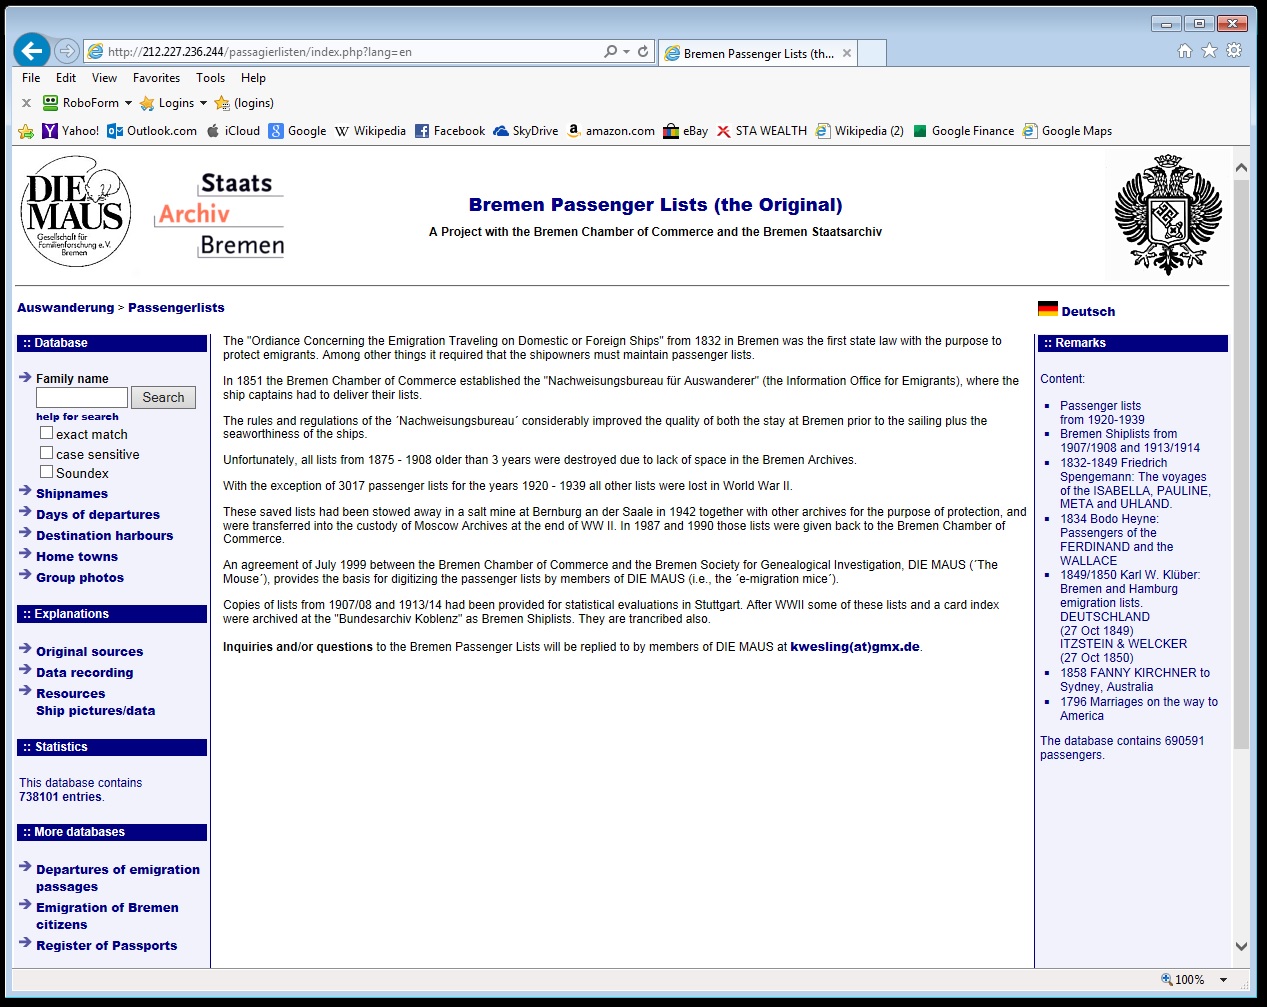Viewport: 1267px width, 1007px height.
Task: Click the page vertical scrollbar down arrow
Action: [1241, 946]
